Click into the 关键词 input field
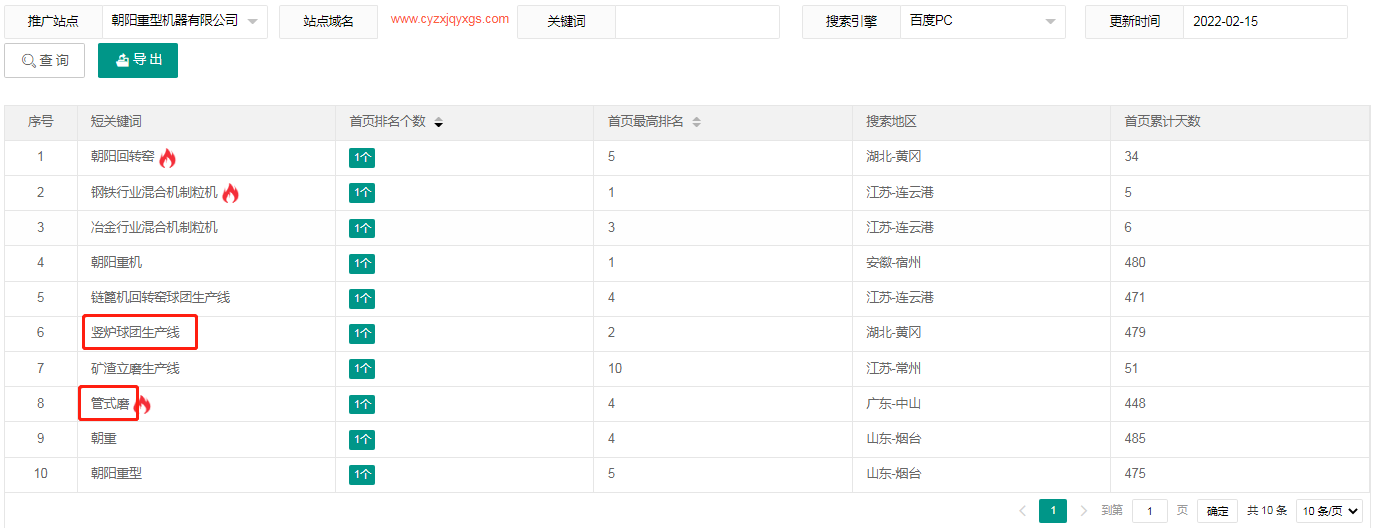 (x=696, y=21)
